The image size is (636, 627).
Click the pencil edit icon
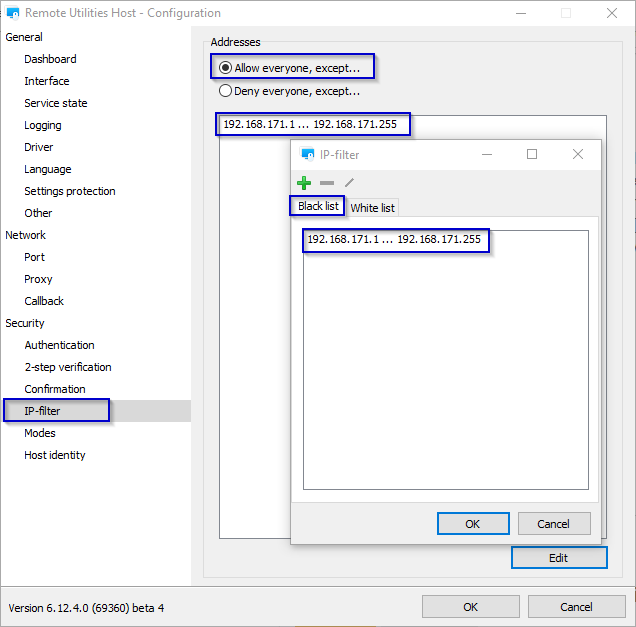coord(349,183)
